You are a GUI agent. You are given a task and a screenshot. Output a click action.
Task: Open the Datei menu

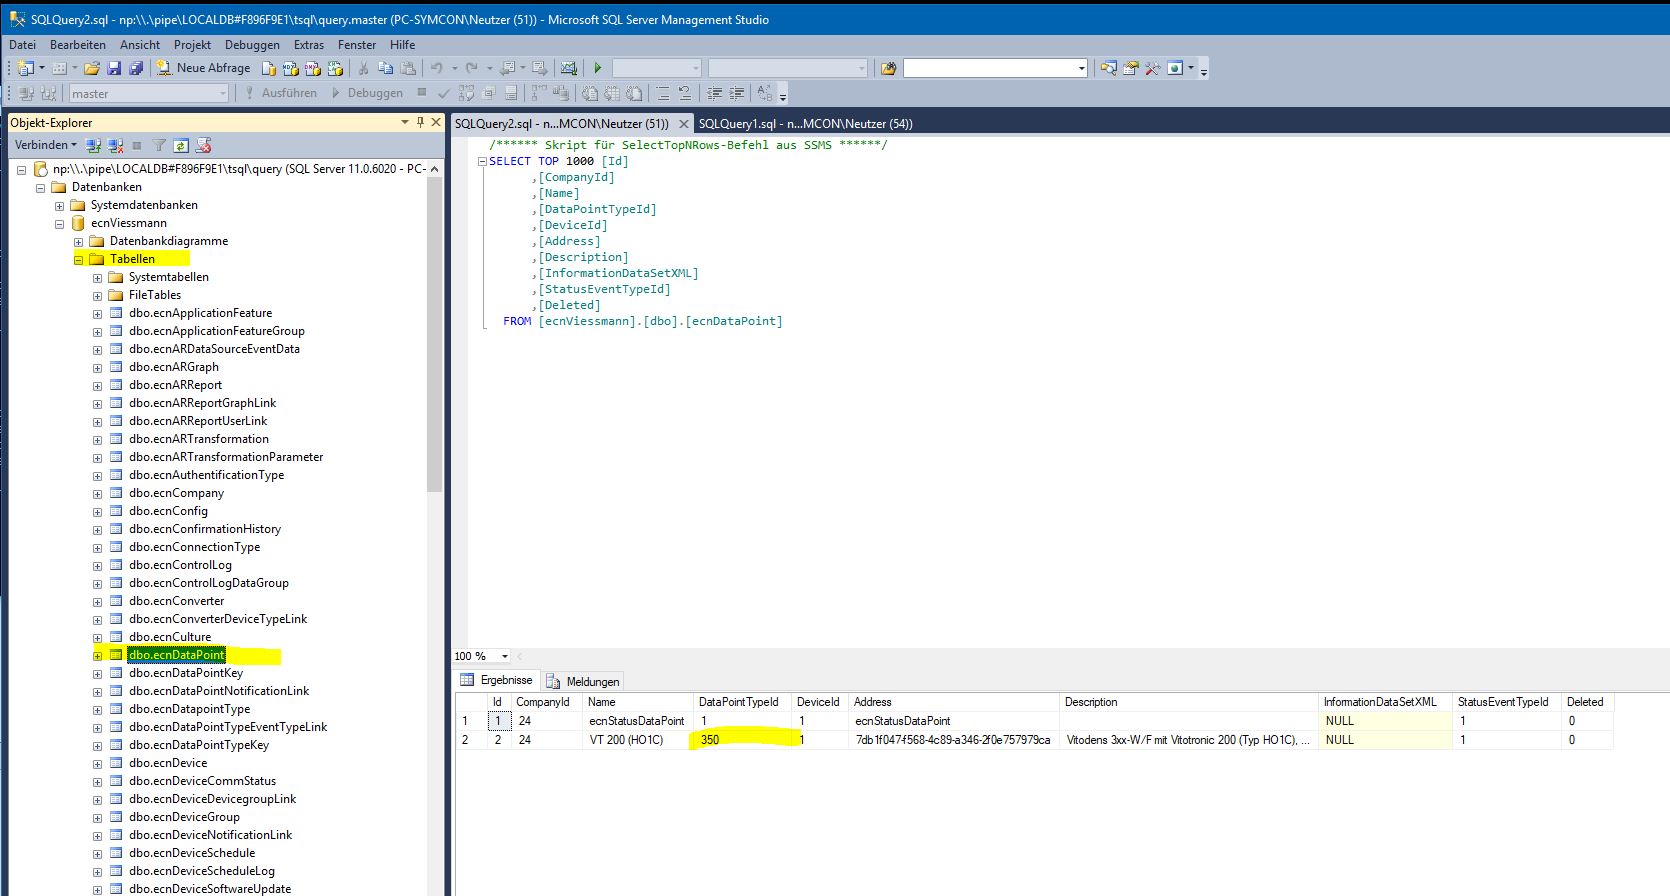[x=22, y=45]
